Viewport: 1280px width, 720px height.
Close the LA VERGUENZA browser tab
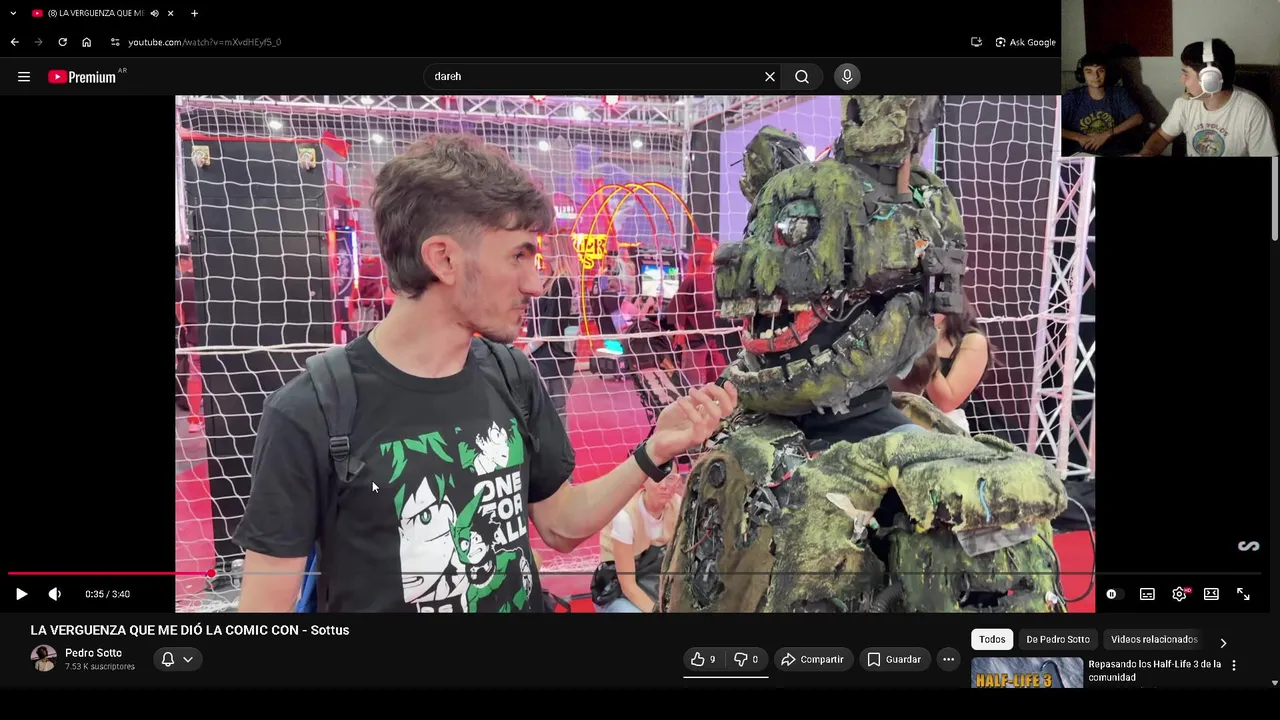[170, 13]
